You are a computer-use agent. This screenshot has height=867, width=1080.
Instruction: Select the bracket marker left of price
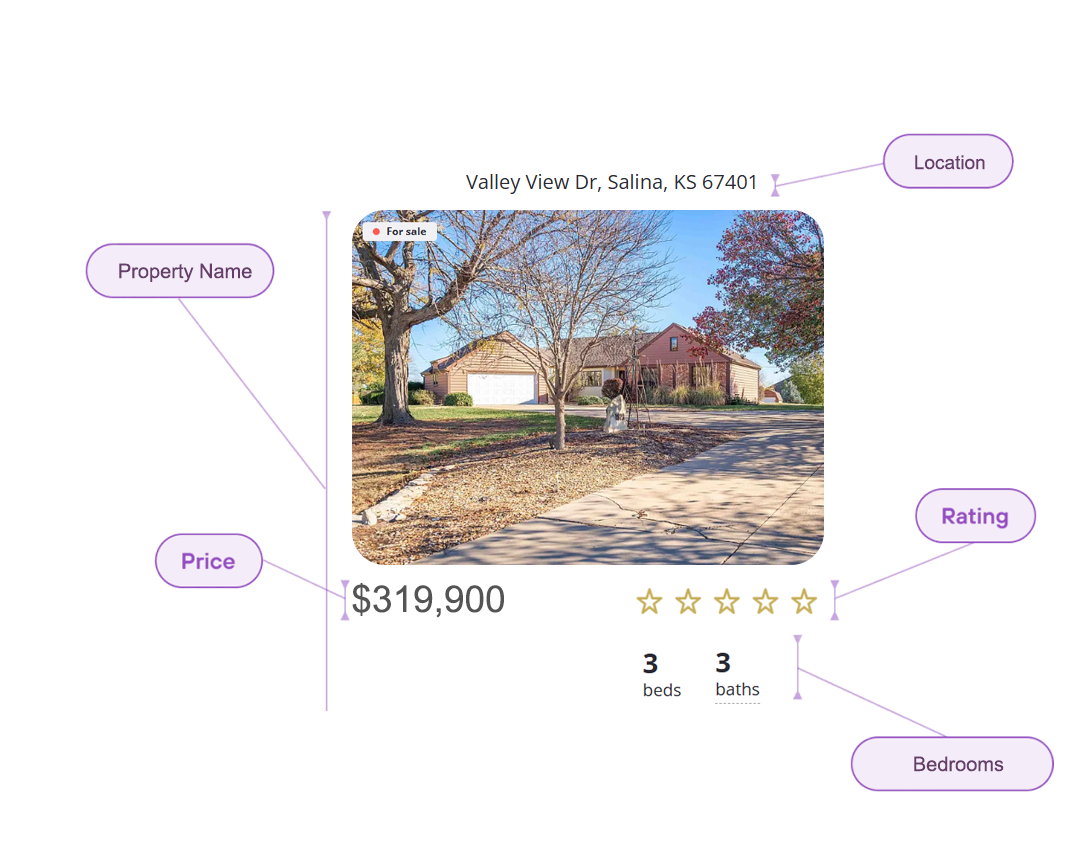click(345, 600)
